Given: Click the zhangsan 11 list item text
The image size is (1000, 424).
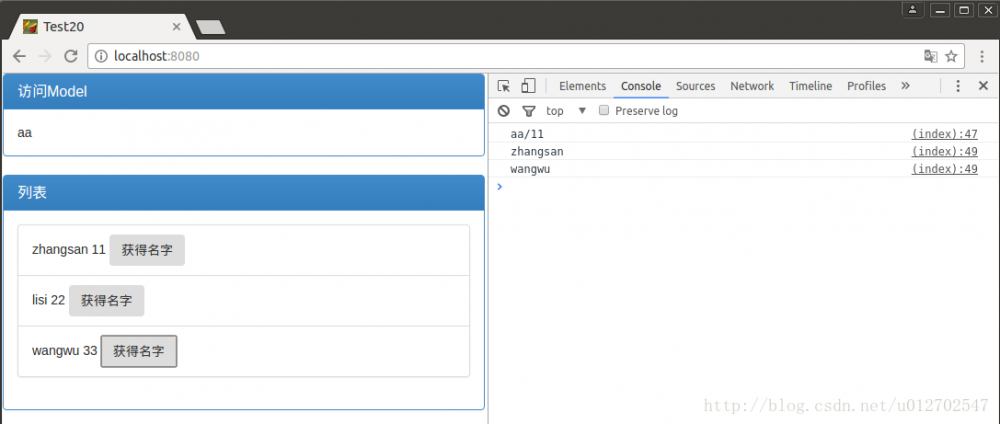Looking at the screenshot, I should point(69,250).
